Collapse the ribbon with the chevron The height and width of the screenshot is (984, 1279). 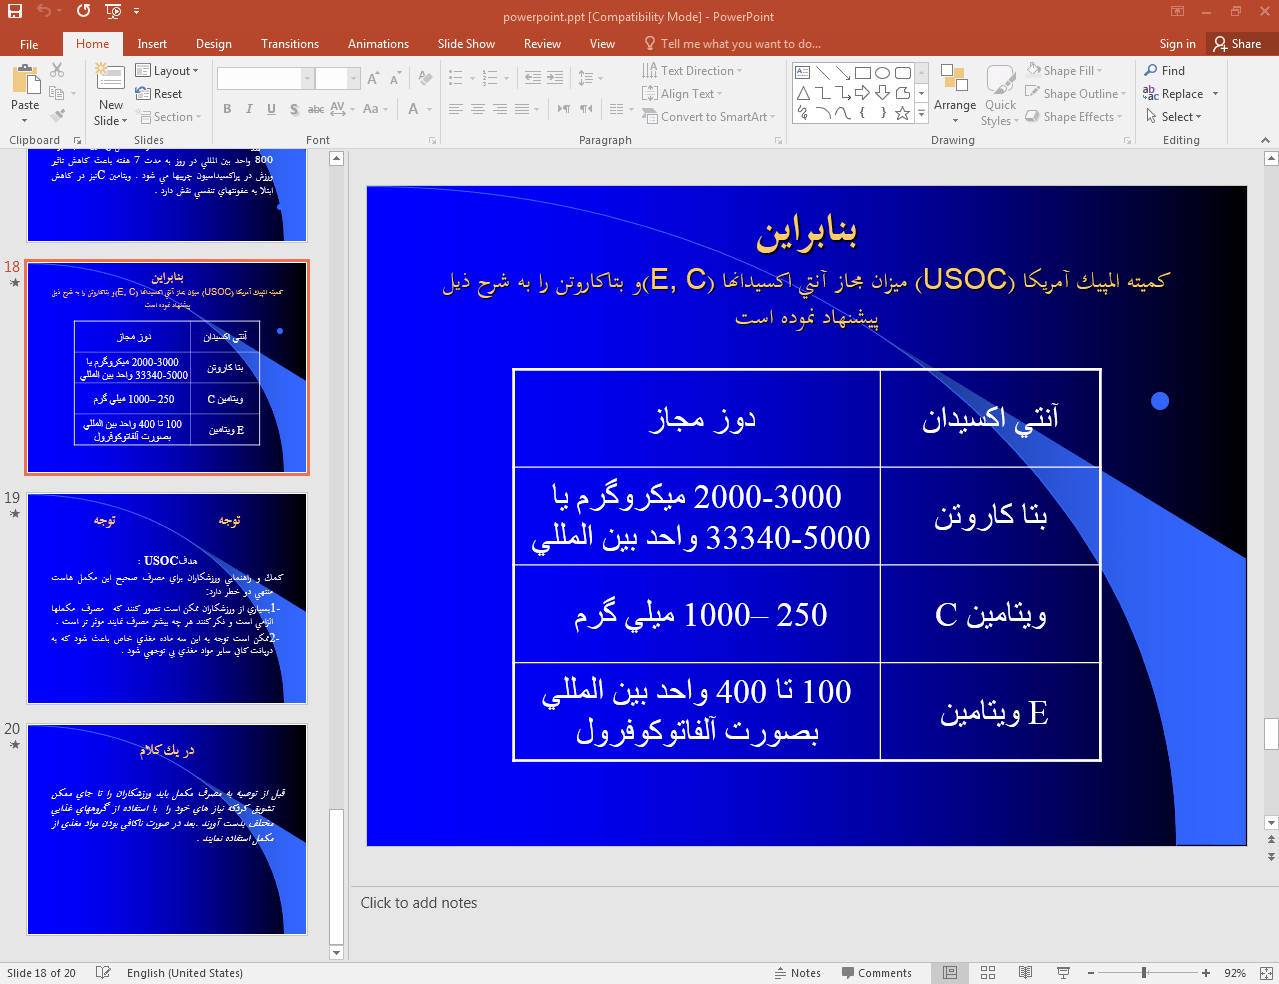click(1266, 140)
